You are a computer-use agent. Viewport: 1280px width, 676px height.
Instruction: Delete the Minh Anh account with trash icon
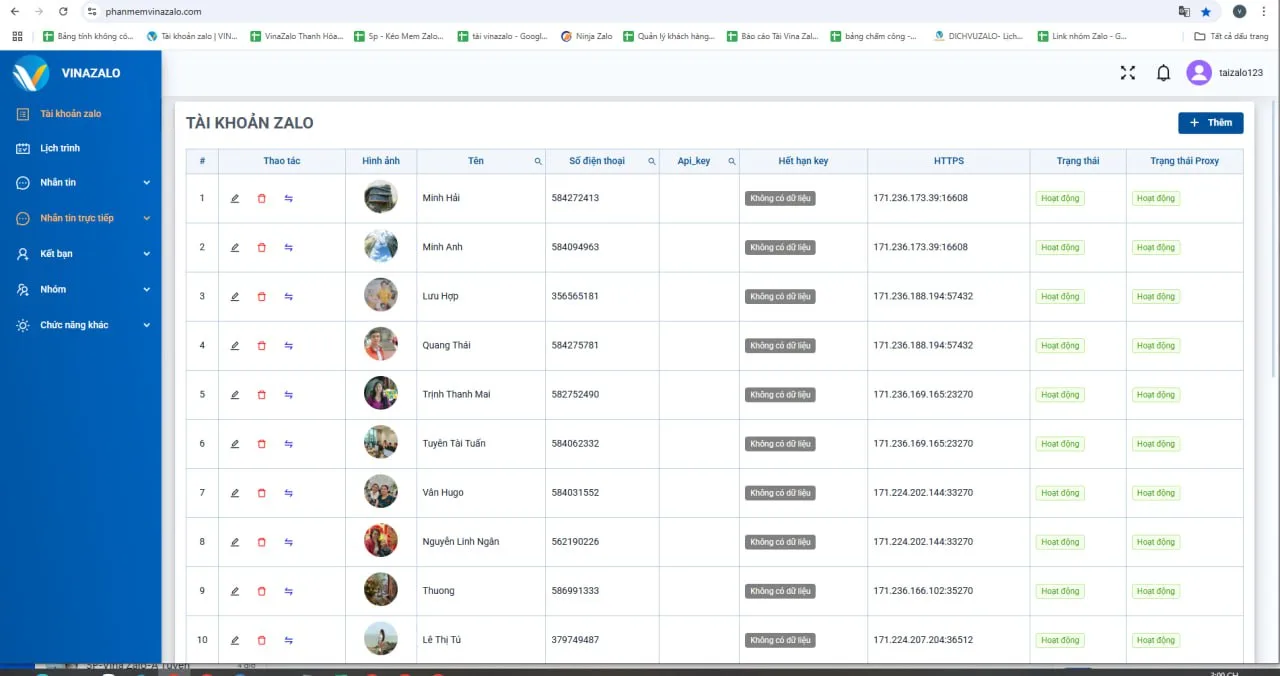262,247
